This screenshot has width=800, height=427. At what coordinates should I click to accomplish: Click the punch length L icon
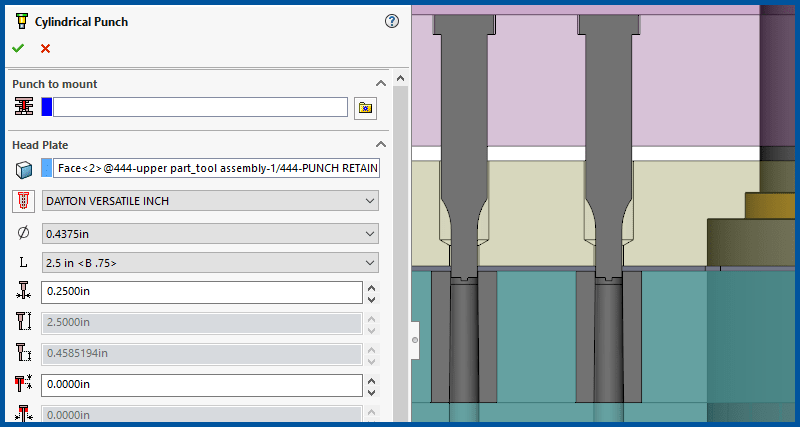(24, 263)
